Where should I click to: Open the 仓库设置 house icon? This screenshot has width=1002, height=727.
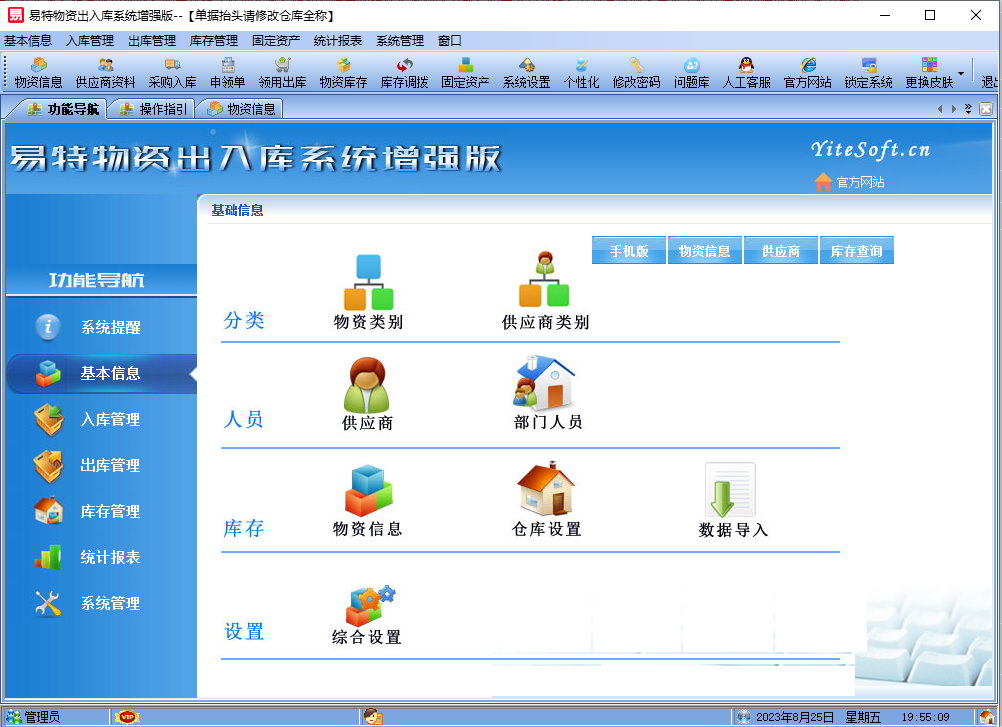pyautogui.click(x=546, y=500)
